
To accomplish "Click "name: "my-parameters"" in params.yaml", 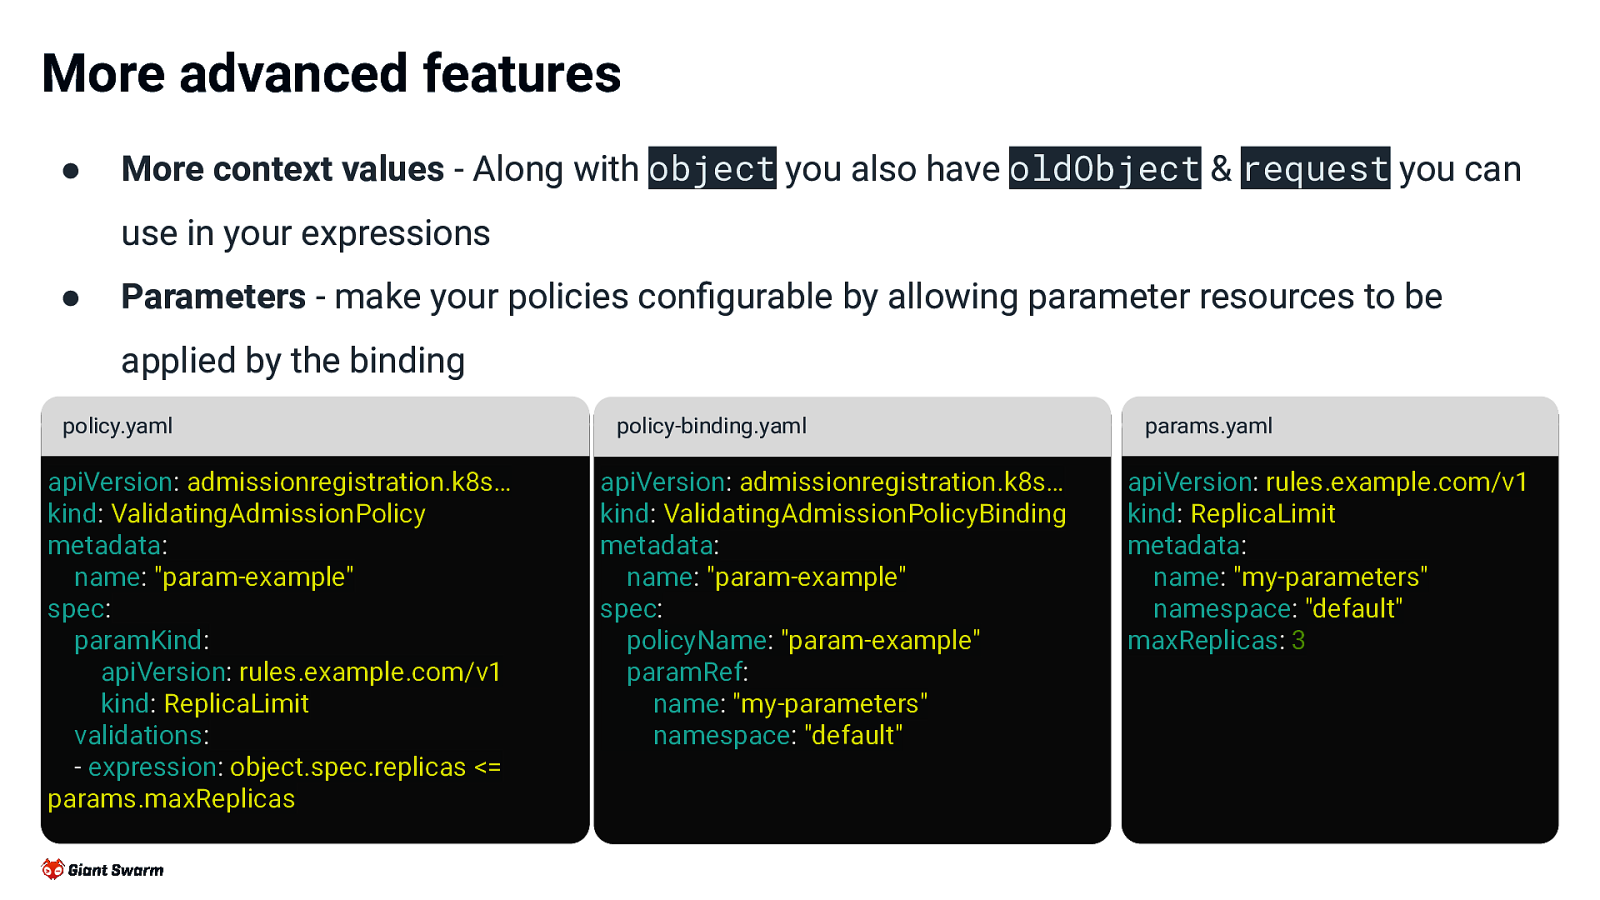I will 1290,577.
